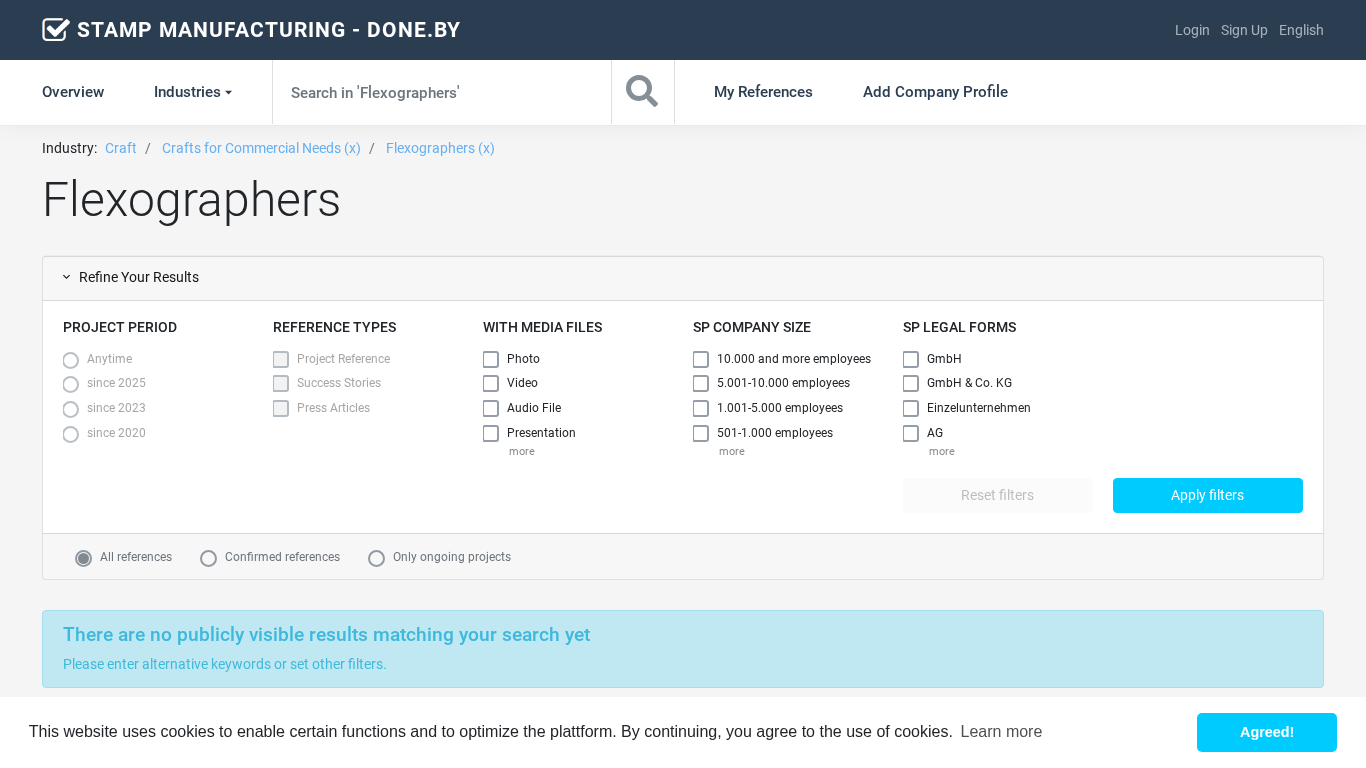Select the All references radio button
The height and width of the screenshot is (768, 1366).
click(84, 558)
